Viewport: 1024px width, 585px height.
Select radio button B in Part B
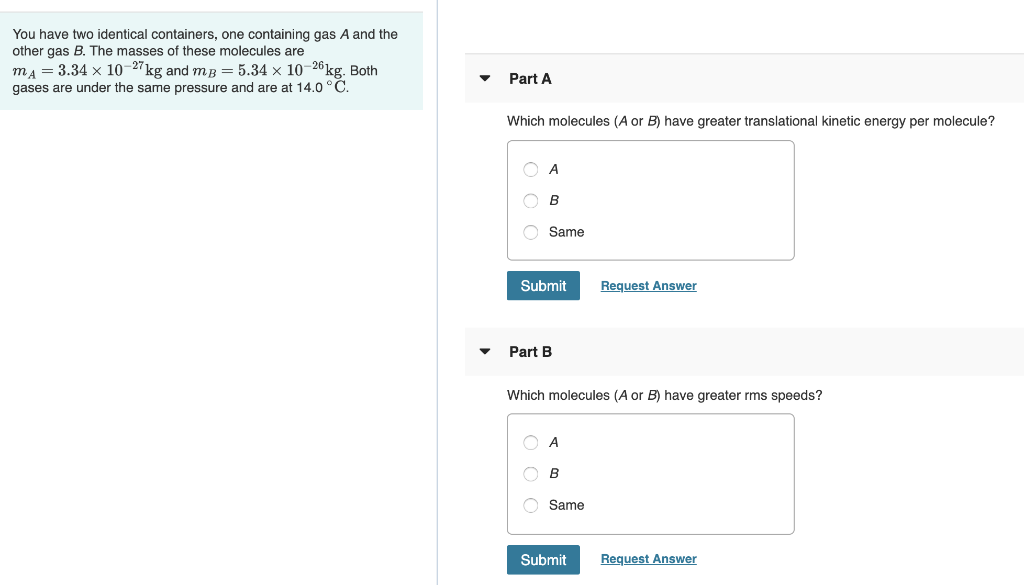tap(531, 473)
